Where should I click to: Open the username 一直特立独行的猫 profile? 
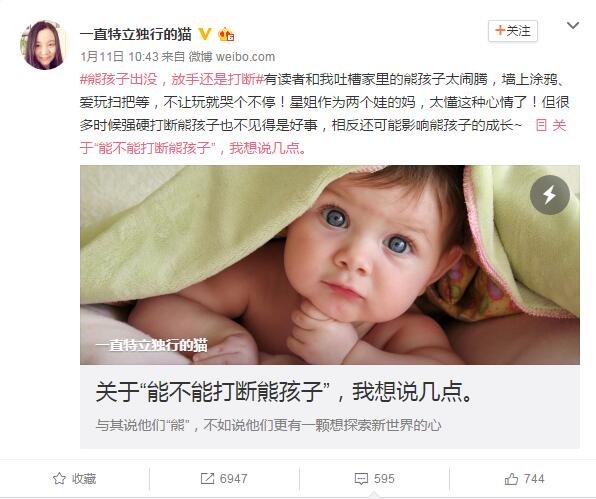coord(136,35)
